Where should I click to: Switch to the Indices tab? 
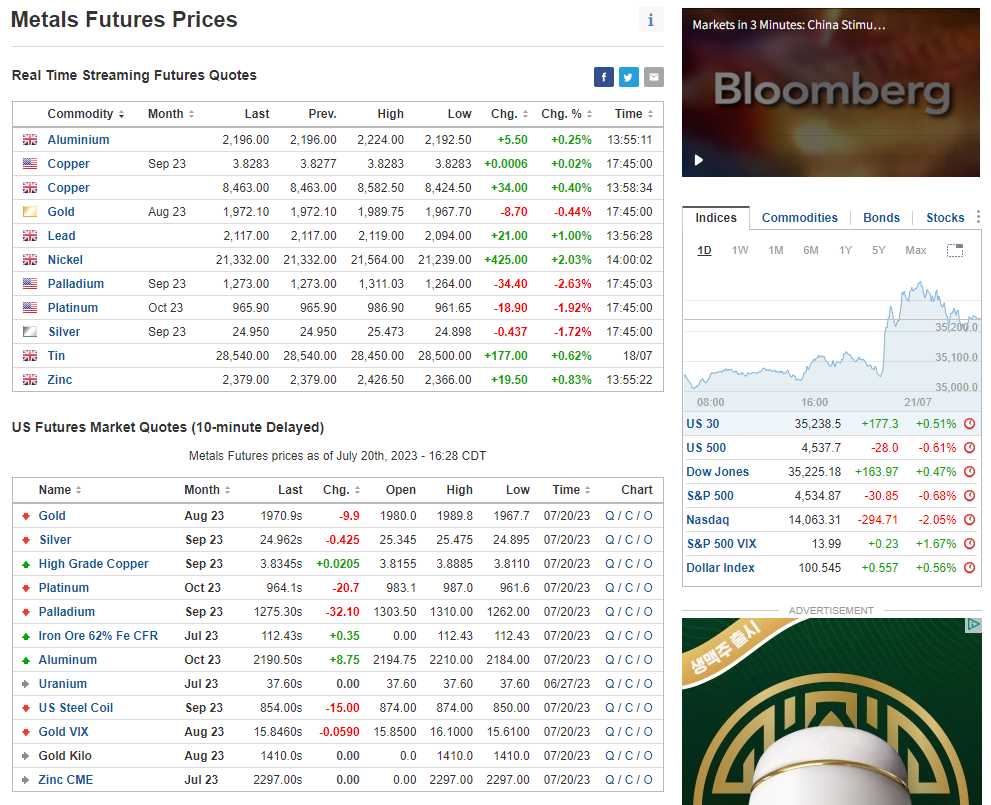pos(716,218)
